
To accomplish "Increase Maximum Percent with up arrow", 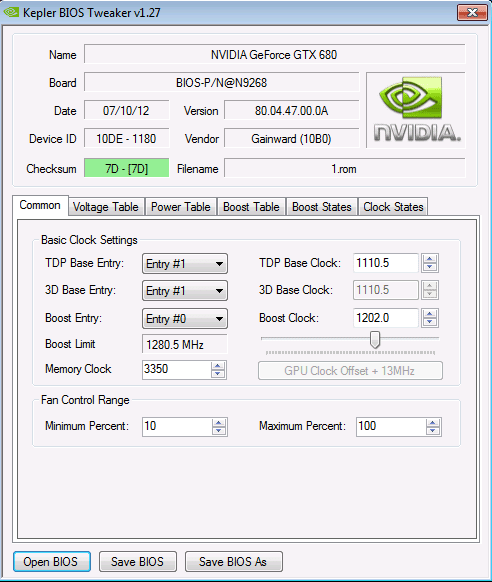I will pyautogui.click(x=433, y=423).
